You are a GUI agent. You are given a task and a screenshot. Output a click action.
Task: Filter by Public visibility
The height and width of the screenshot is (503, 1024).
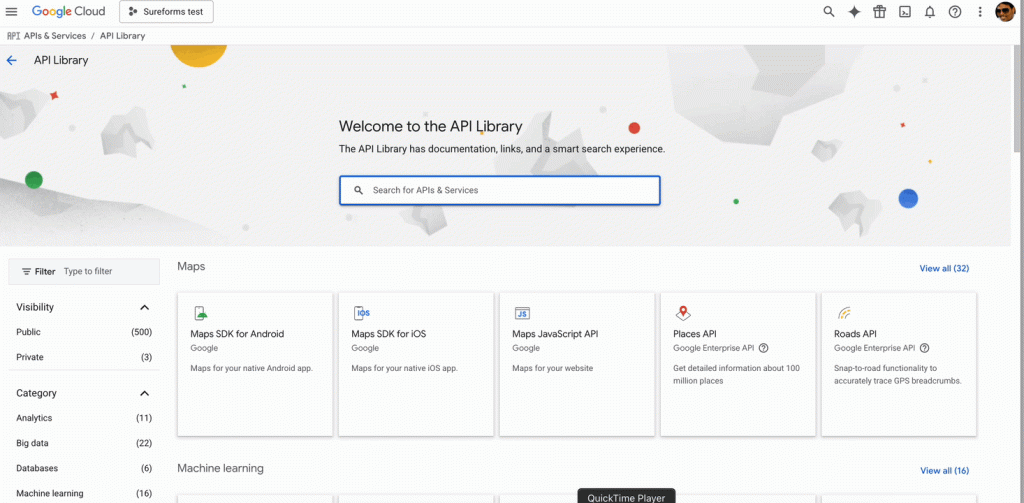(84, 332)
